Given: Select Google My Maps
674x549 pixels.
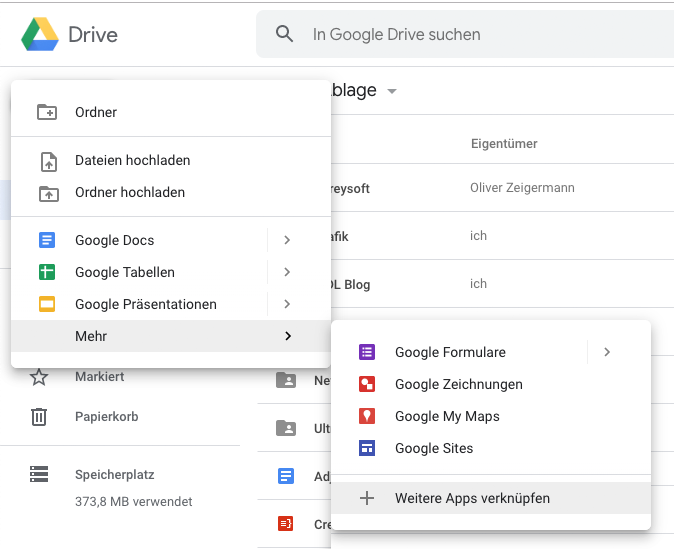Looking at the screenshot, I should pos(491,416).
